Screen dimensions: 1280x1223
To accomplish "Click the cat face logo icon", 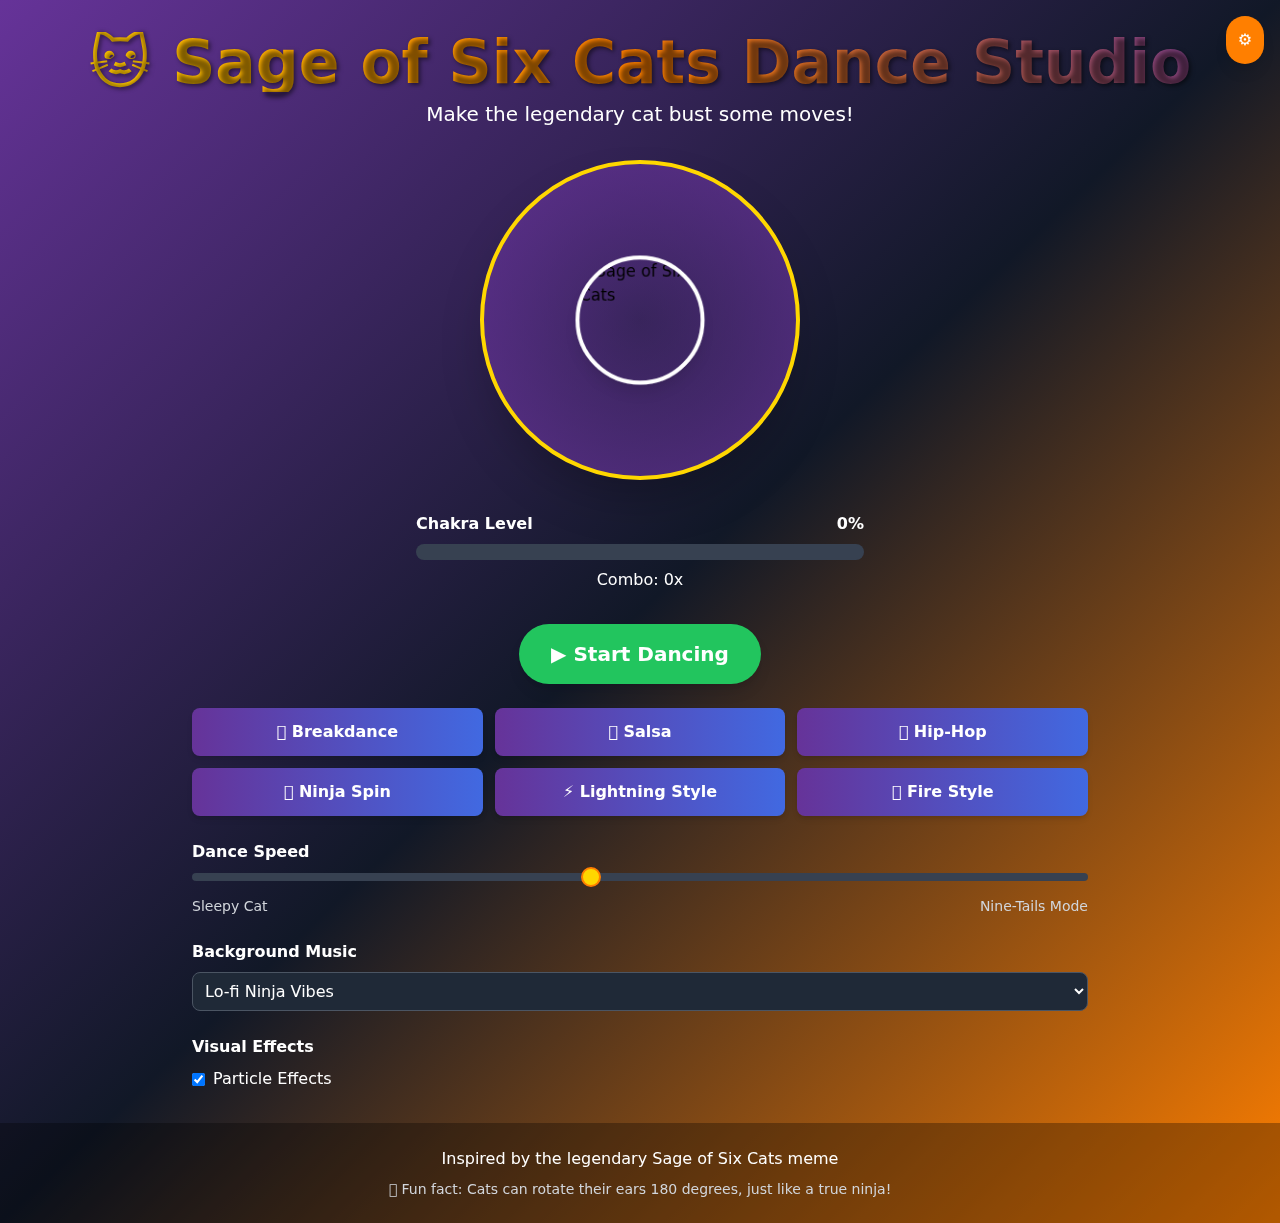I will click(x=119, y=58).
